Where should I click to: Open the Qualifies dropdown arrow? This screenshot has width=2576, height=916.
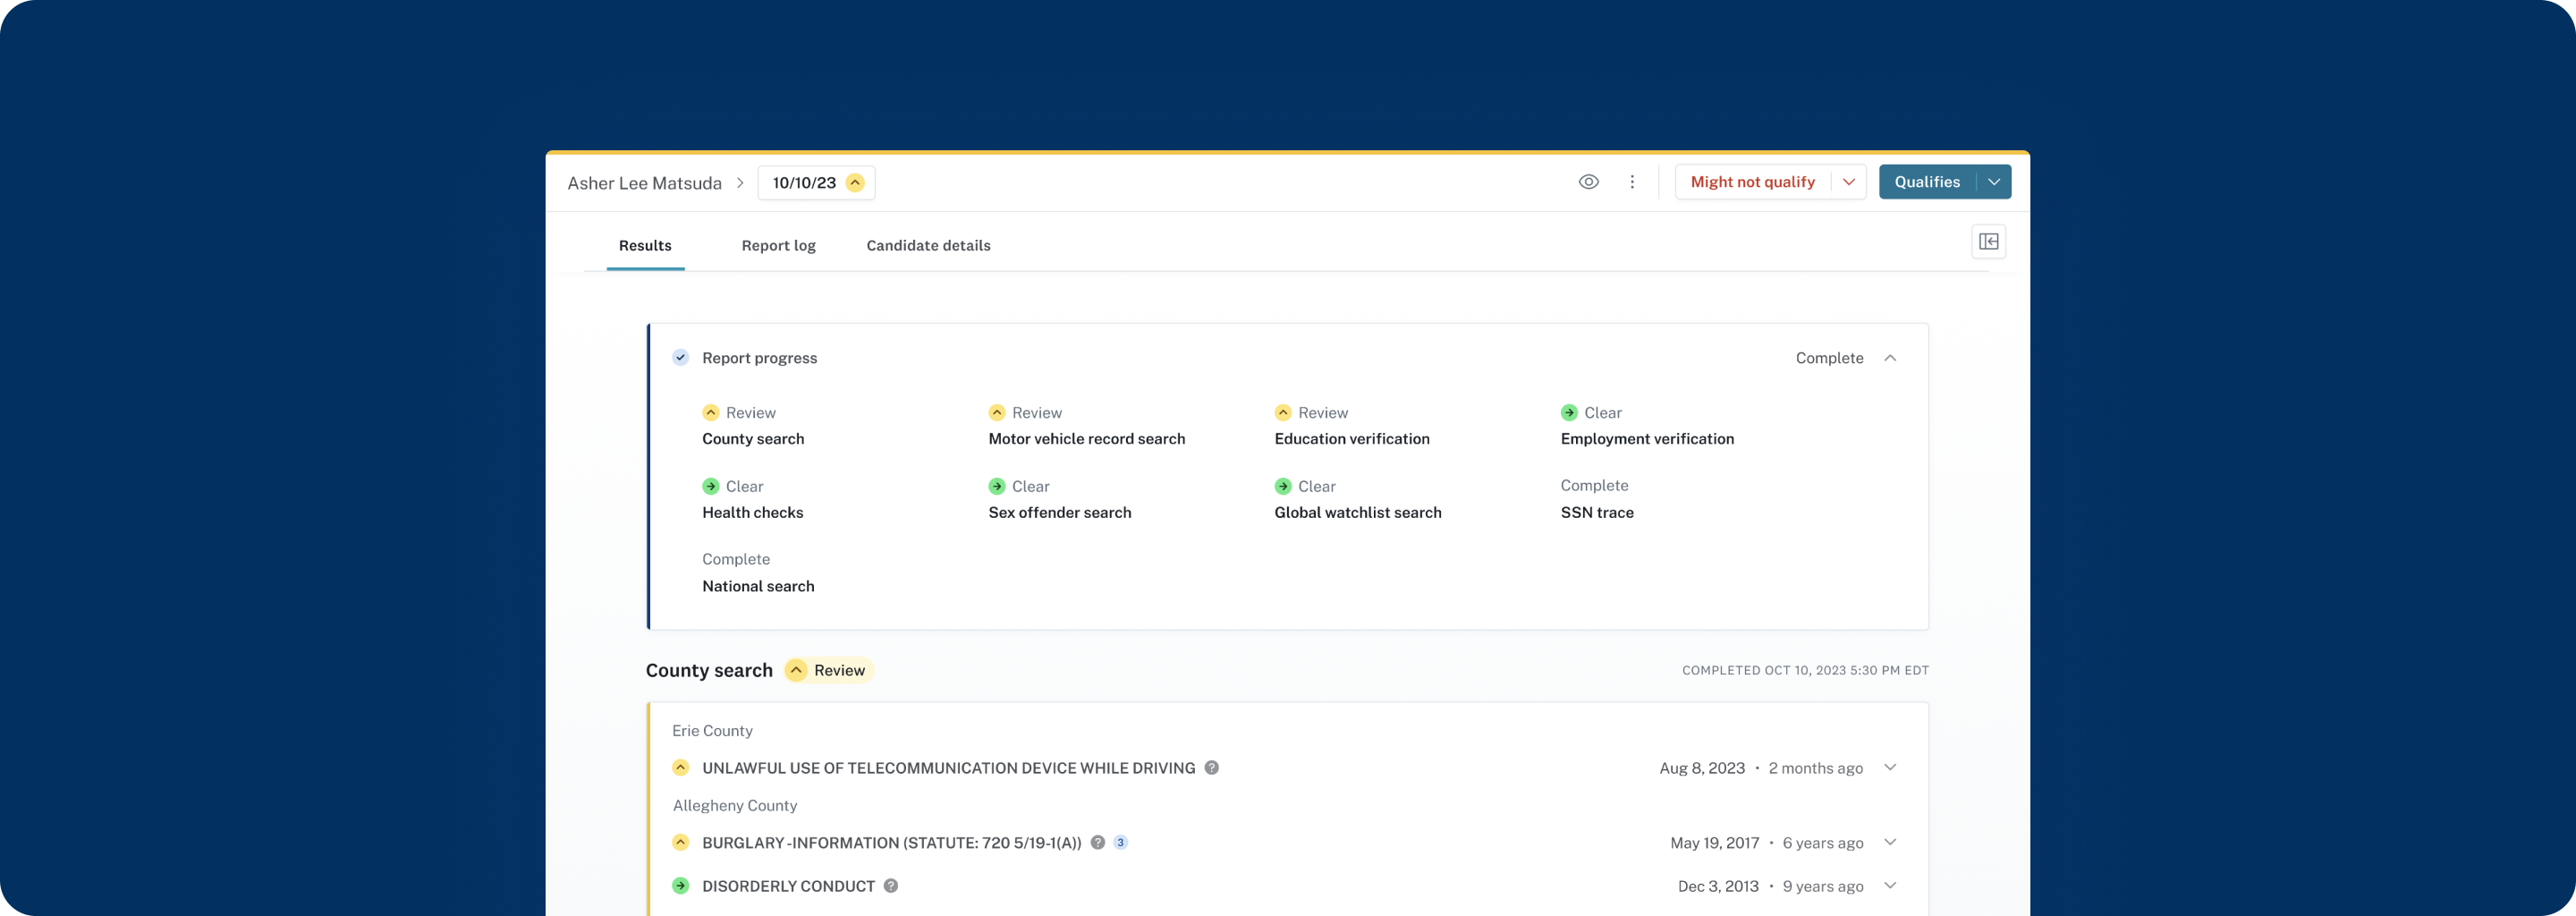1995,181
